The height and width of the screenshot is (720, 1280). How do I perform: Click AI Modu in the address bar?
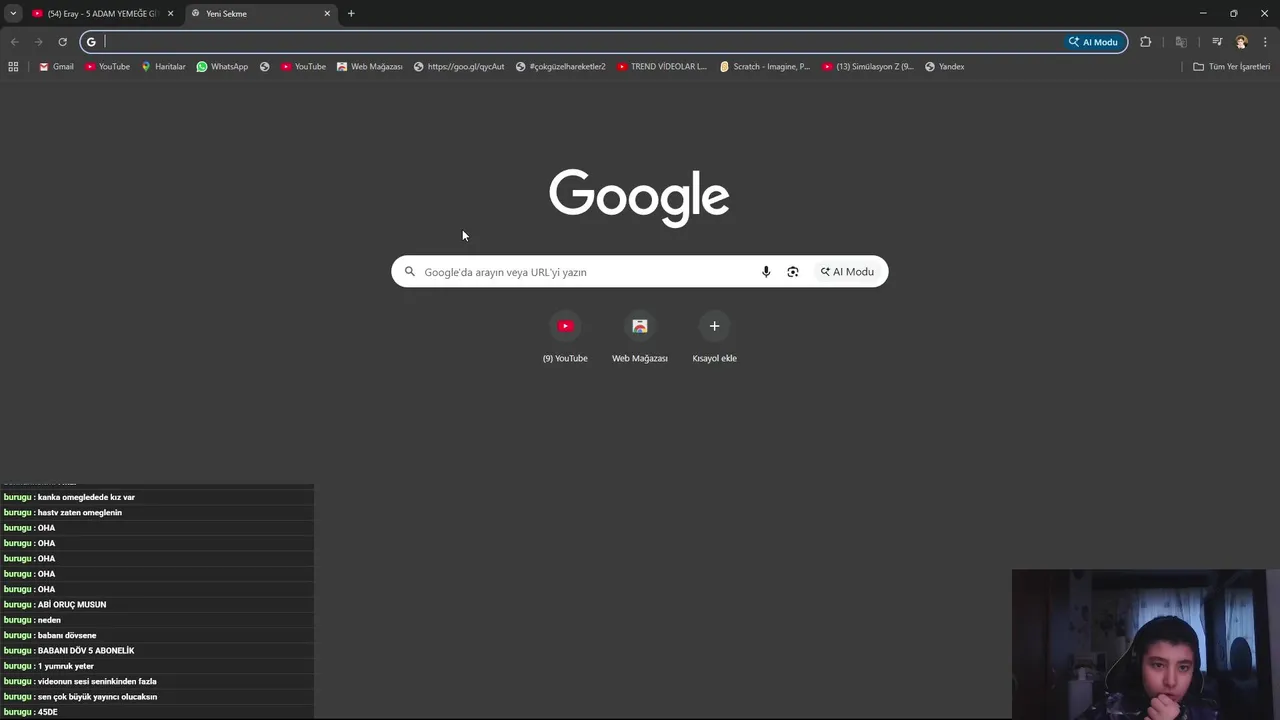[1093, 42]
